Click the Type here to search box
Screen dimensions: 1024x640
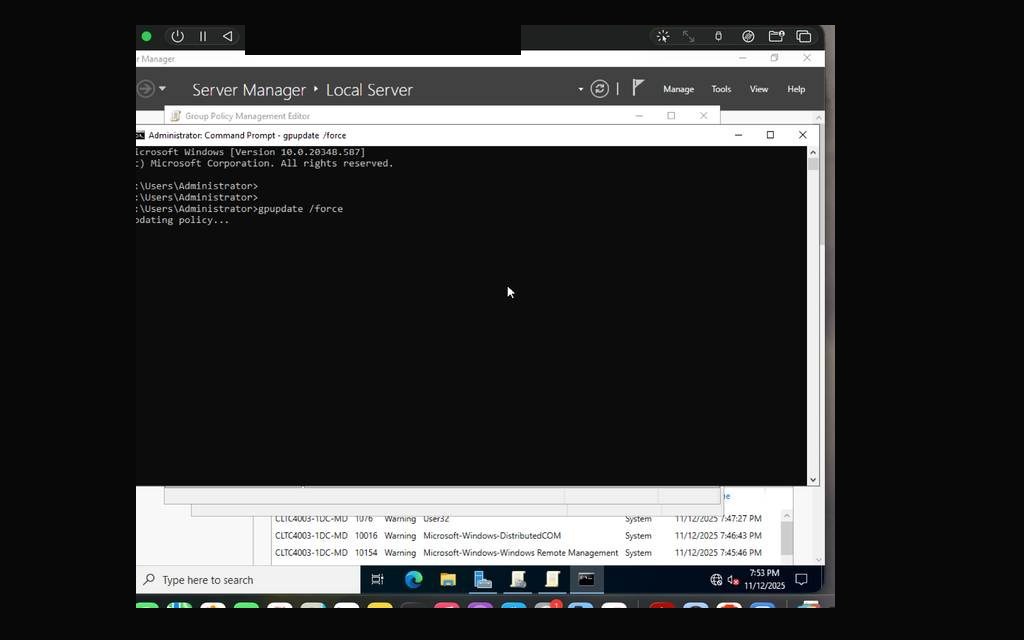(248, 580)
